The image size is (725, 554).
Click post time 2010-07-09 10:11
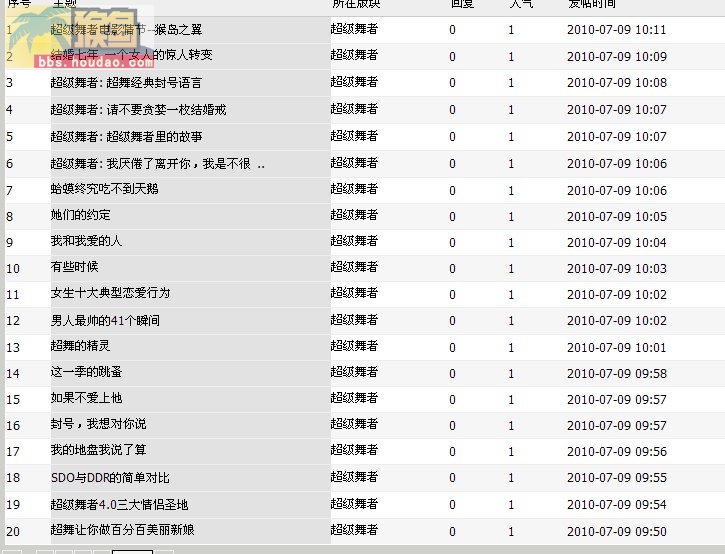point(617,30)
